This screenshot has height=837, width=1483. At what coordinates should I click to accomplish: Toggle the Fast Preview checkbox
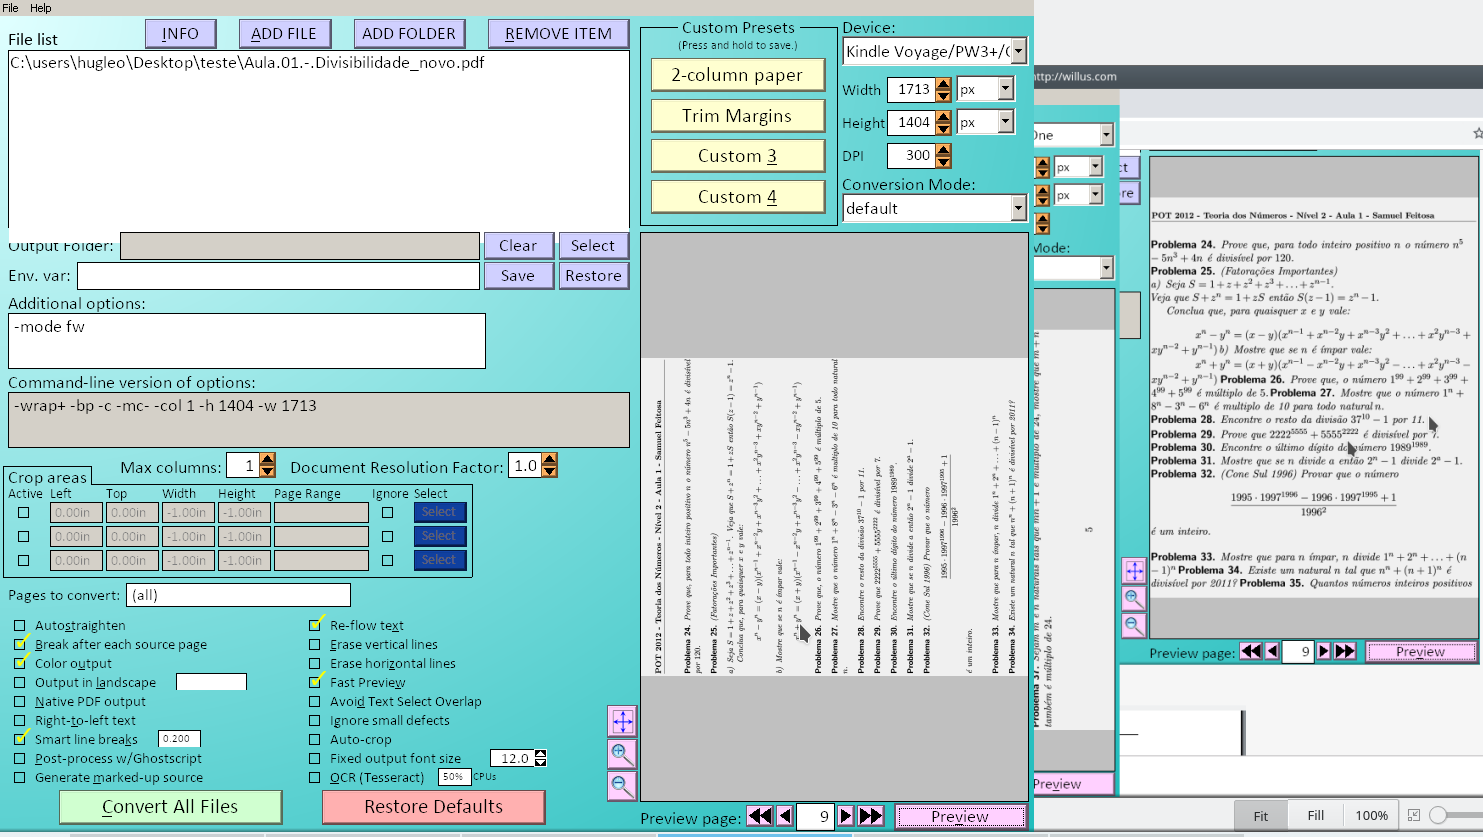[x=315, y=683]
